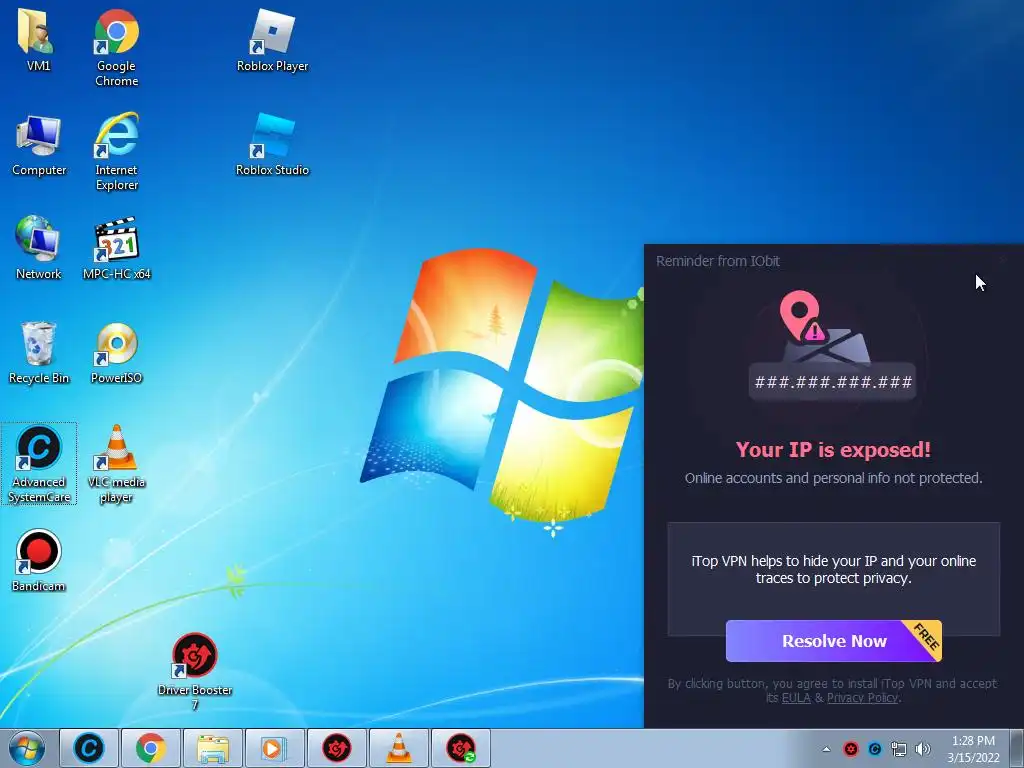The width and height of the screenshot is (1024, 768).
Task: Open Windows Explorer from the taskbar
Action: coord(213,748)
